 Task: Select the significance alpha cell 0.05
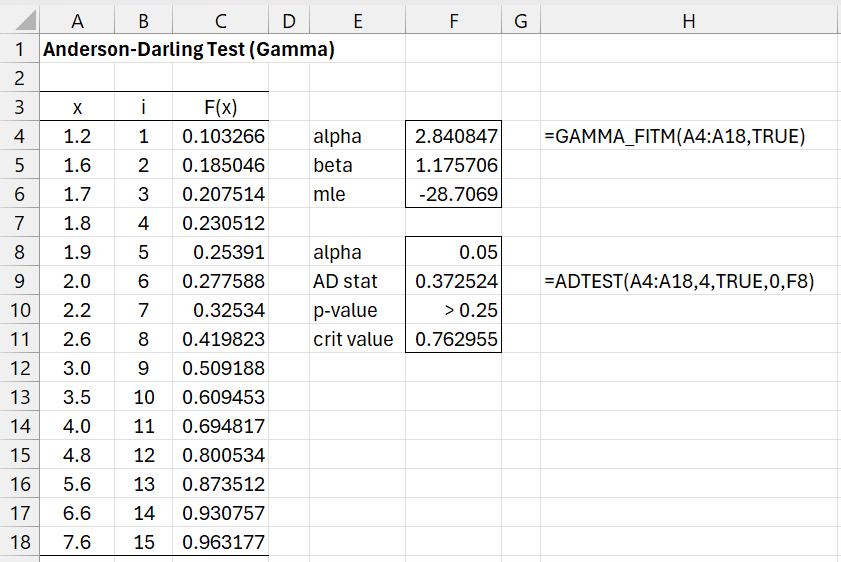453,253
